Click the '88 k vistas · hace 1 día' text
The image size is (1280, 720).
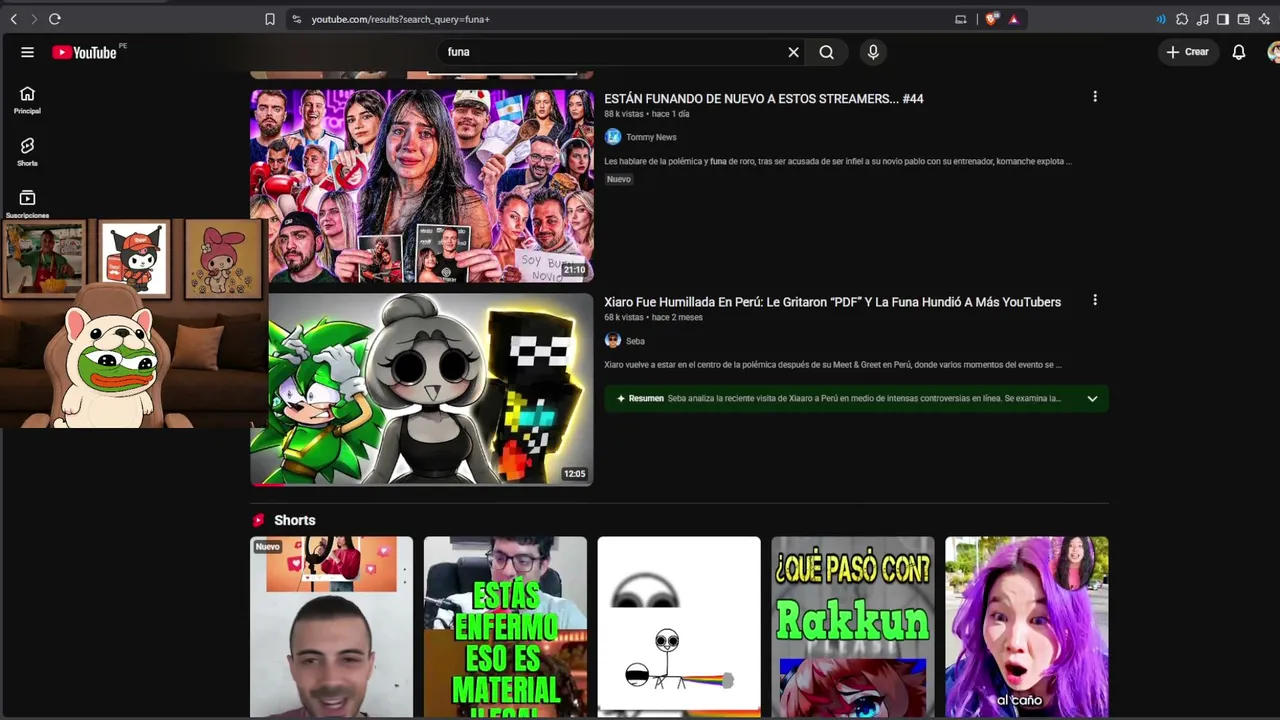click(x=647, y=114)
